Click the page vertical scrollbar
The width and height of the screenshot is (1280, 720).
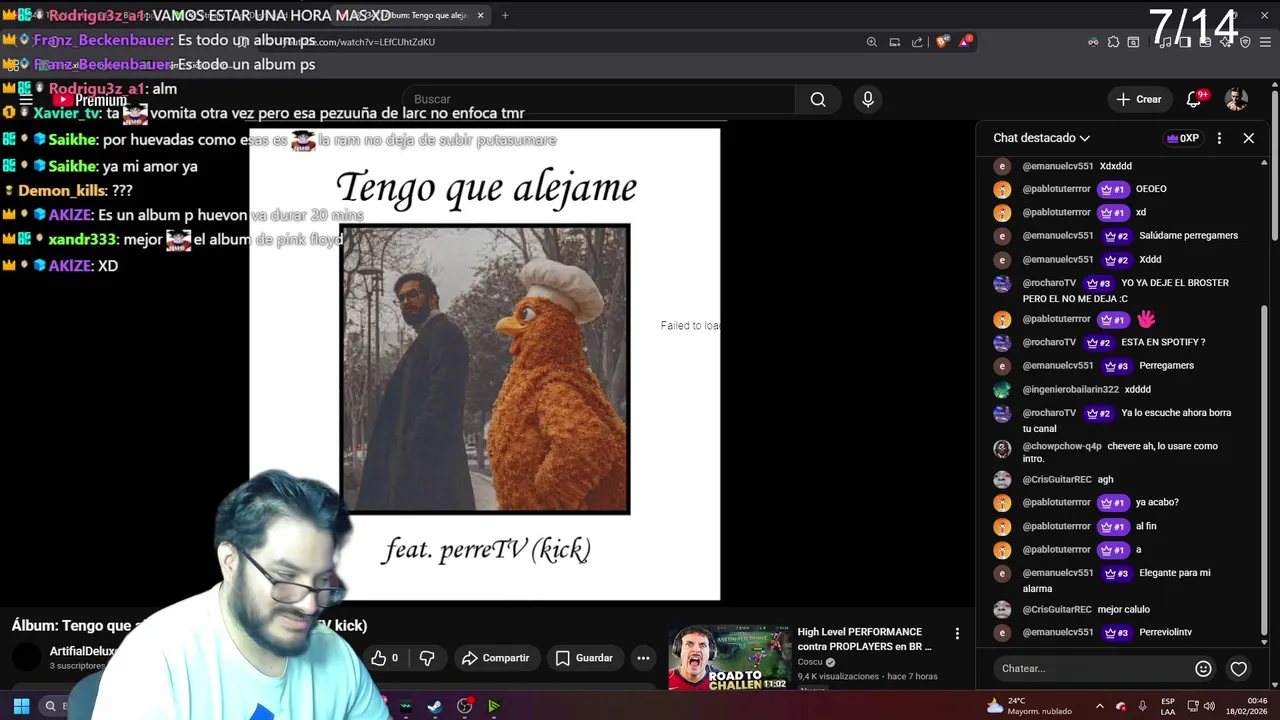pyautogui.click(x=1275, y=165)
